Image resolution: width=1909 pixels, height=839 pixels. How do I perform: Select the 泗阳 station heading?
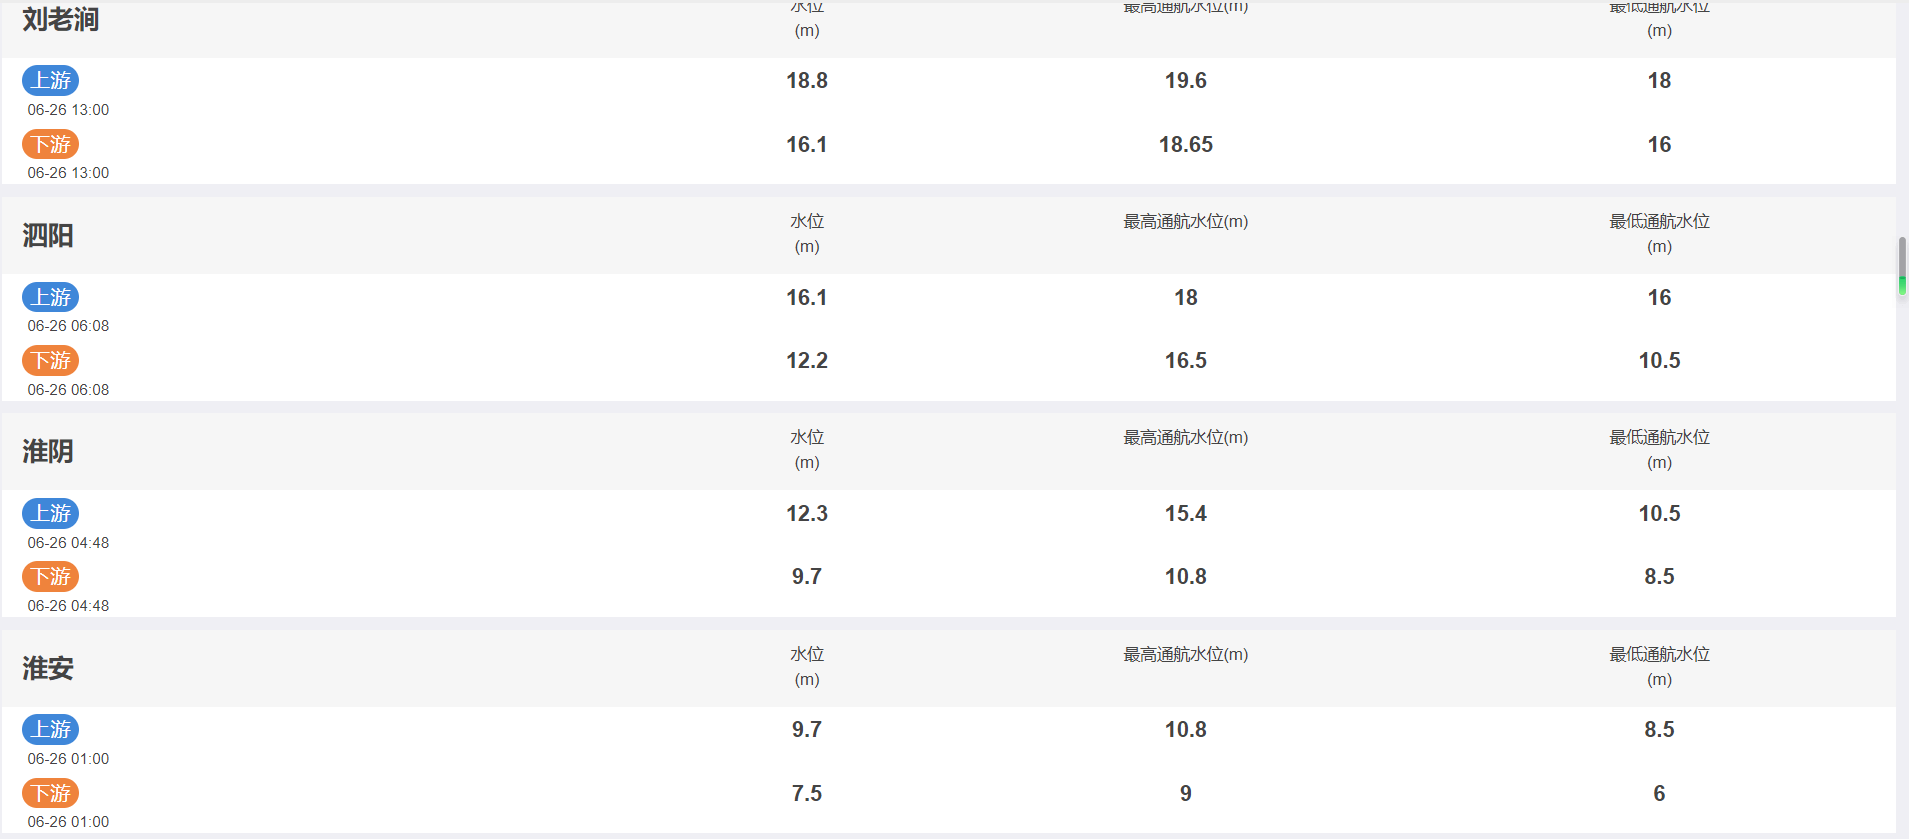coord(48,236)
